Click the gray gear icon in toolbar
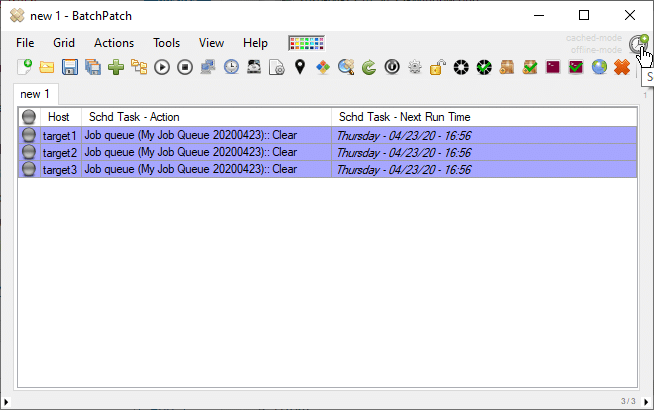654x410 pixels. [415, 67]
